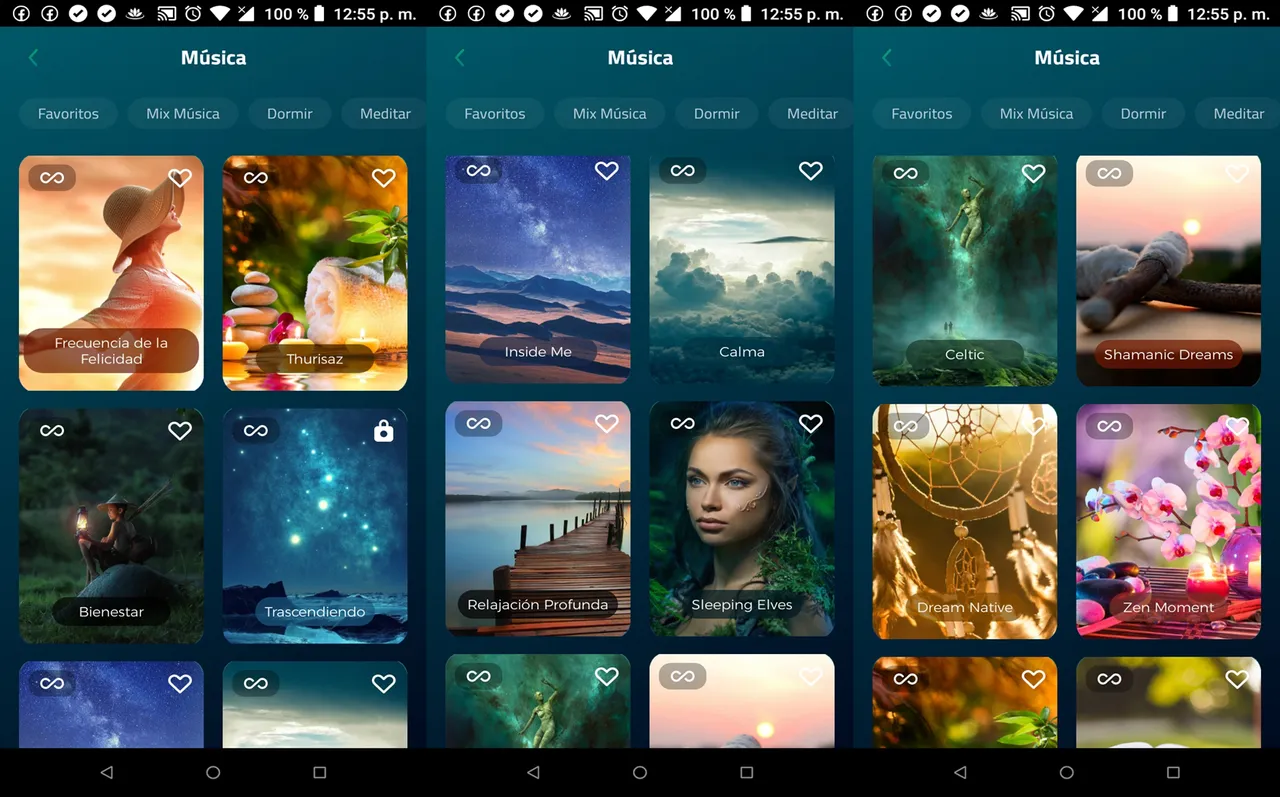Open Favoritos tab in right screen
This screenshot has width=1280, height=797.
coord(922,114)
